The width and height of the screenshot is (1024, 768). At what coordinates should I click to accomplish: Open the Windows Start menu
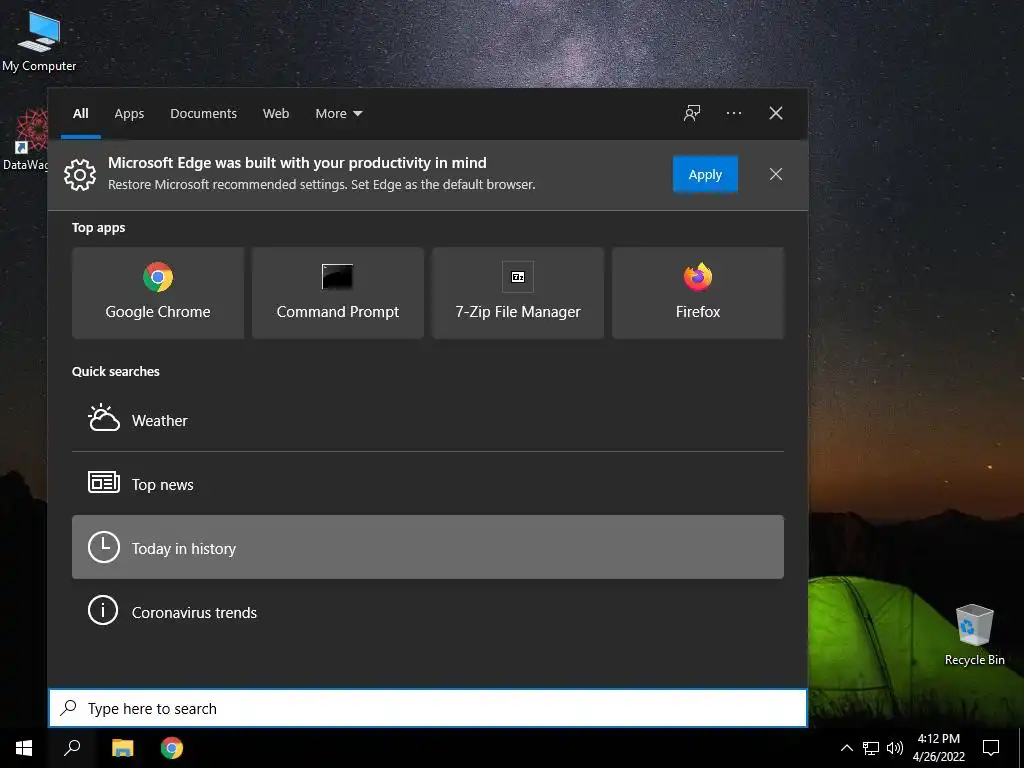pyautogui.click(x=24, y=748)
